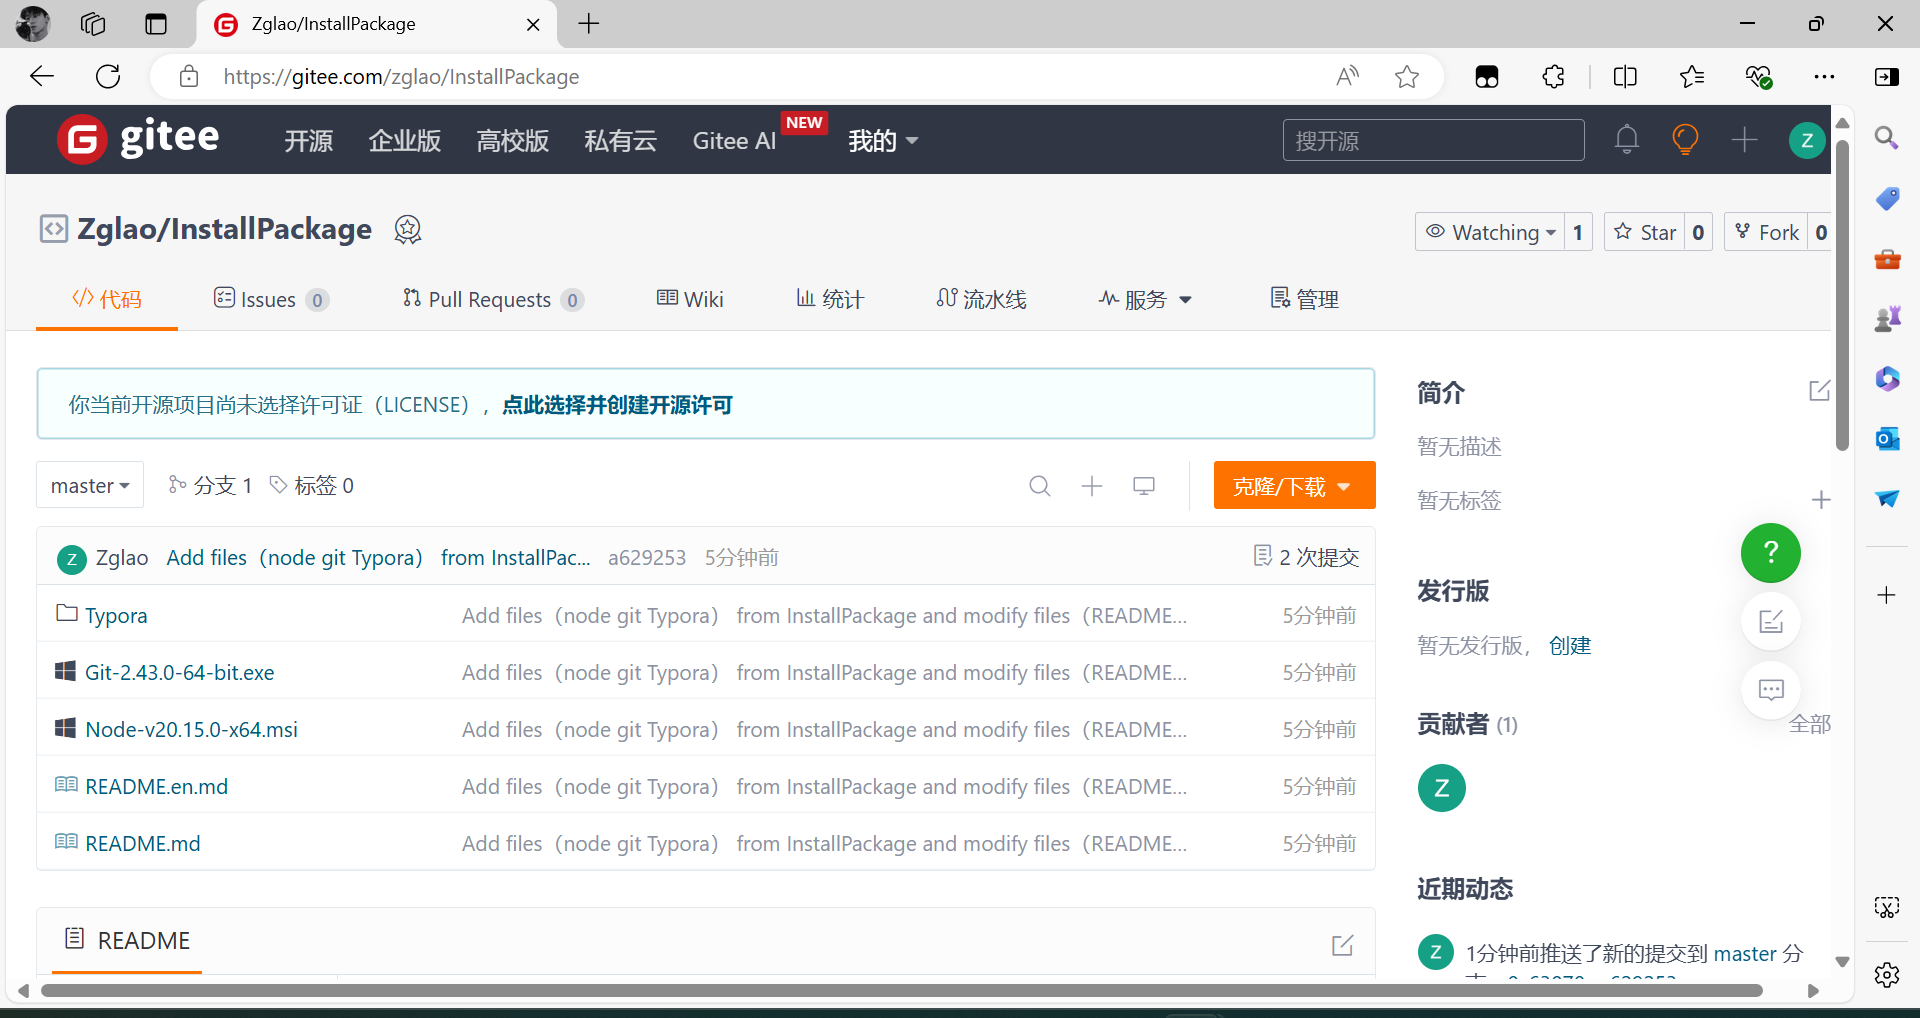Add this page to favorites star
This screenshot has height=1018, width=1920.
[x=1407, y=77]
